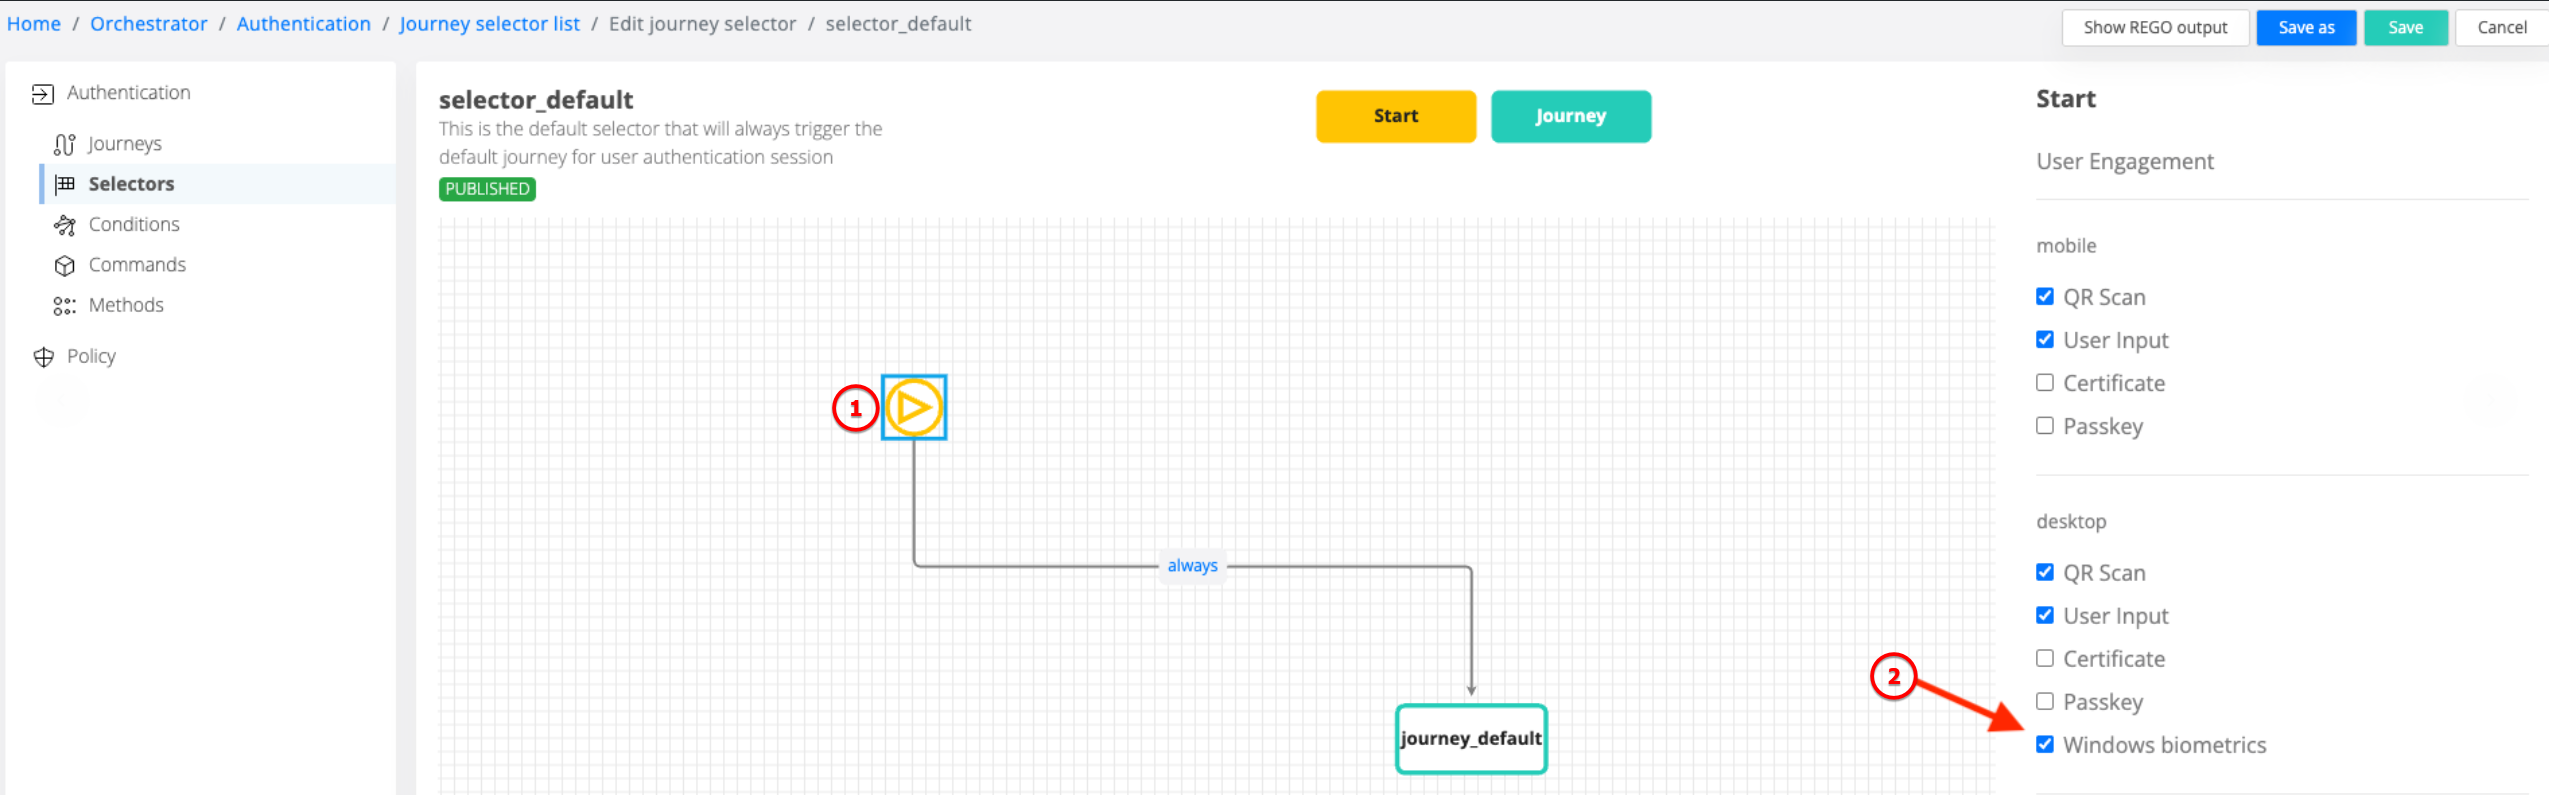2549x795 pixels.
Task: Uncheck Windows biometrics under desktop
Action: tap(2045, 744)
